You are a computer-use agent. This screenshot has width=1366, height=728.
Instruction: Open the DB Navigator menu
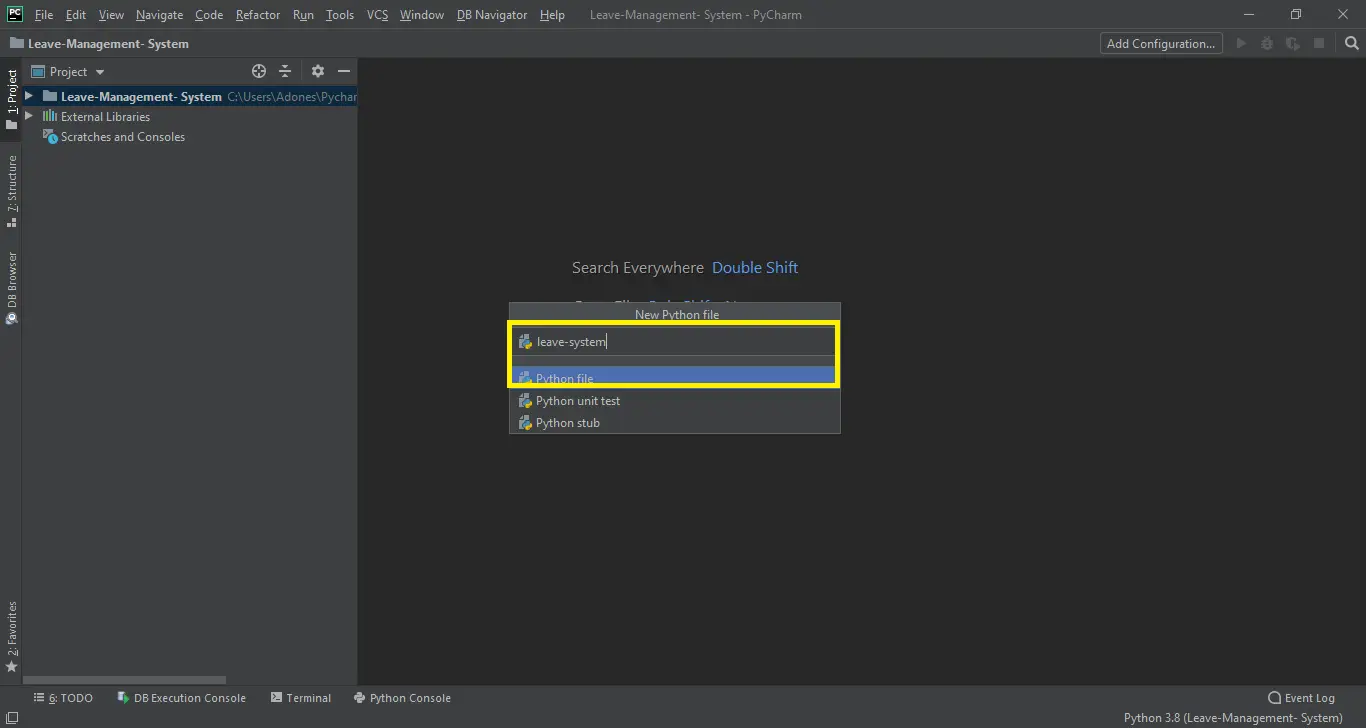click(x=491, y=14)
